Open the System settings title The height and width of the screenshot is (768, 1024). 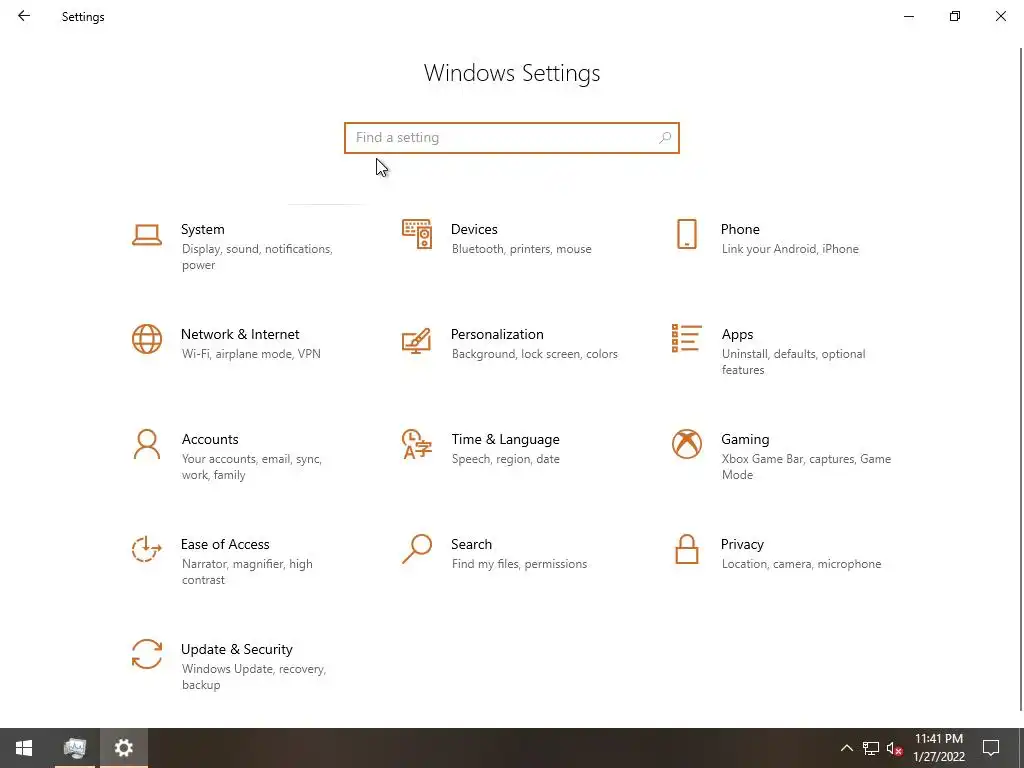click(202, 229)
